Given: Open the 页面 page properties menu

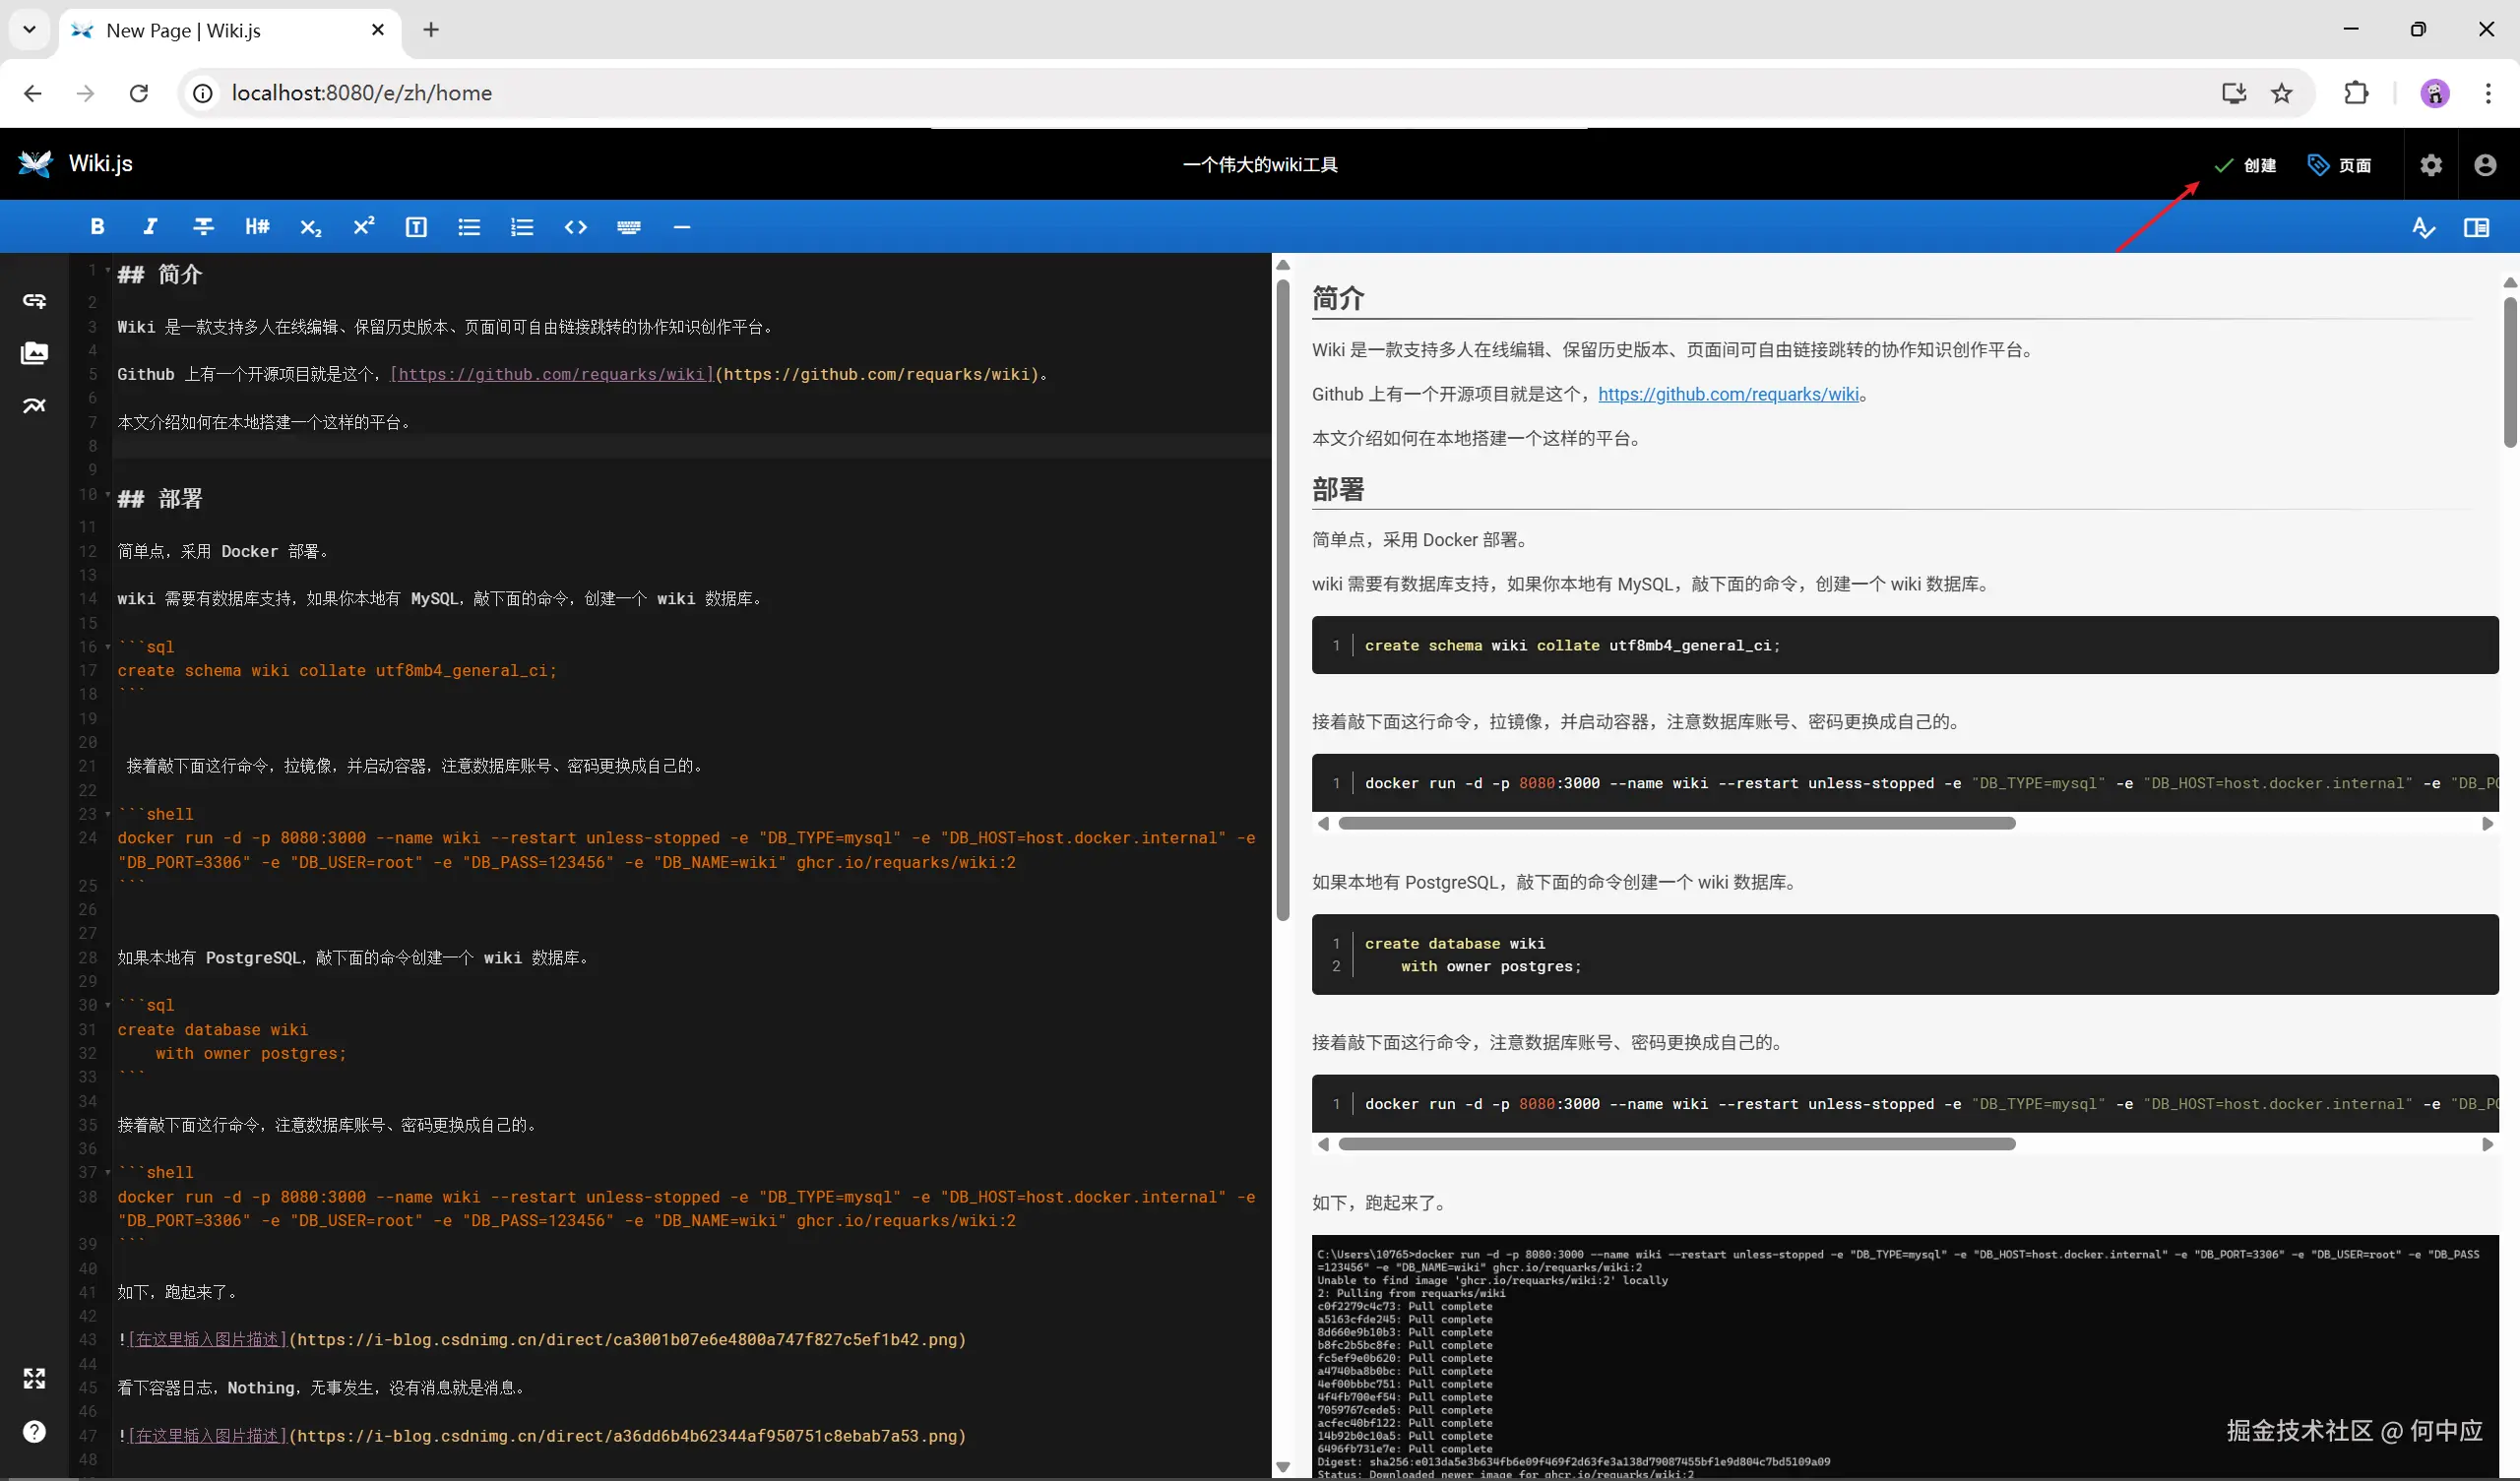Looking at the screenshot, I should click(x=2340, y=165).
